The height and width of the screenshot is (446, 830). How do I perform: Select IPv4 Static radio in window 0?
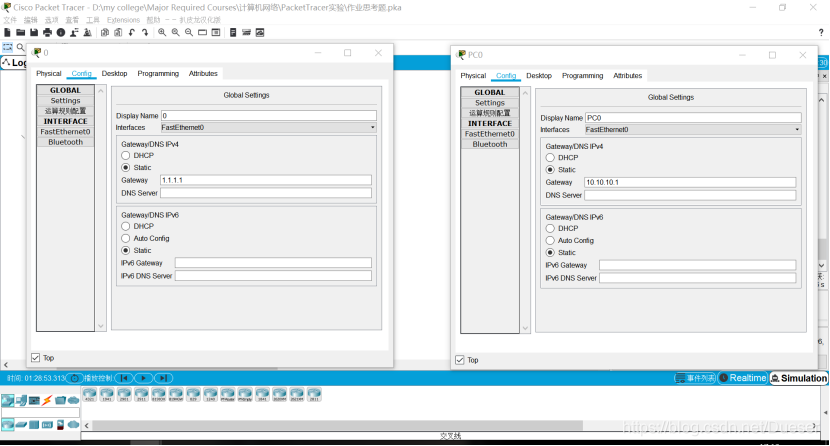(x=125, y=168)
